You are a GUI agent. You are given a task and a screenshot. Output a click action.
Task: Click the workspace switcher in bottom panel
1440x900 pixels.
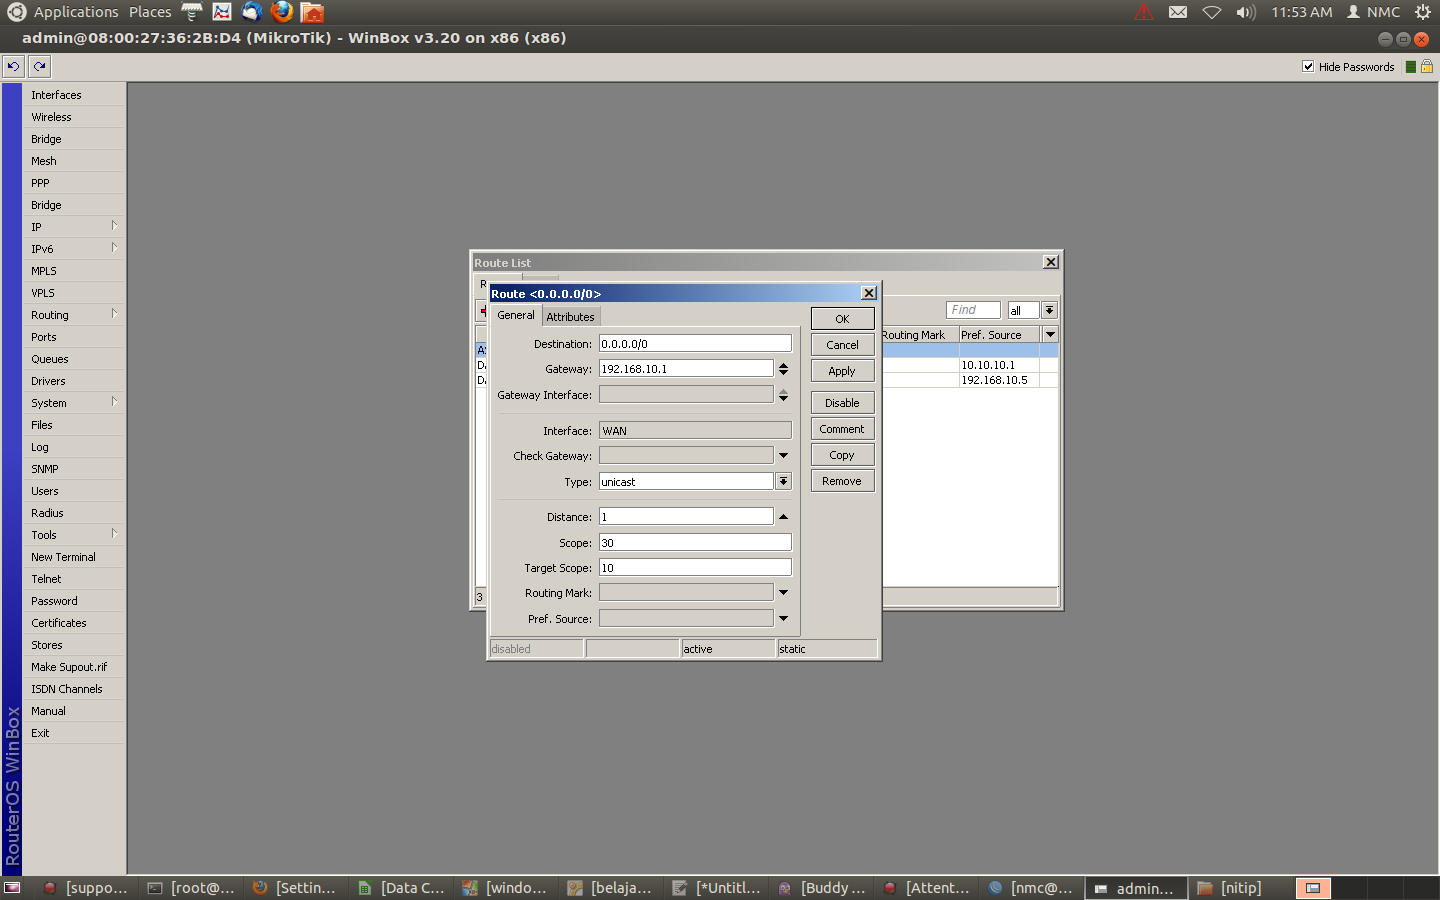point(1313,888)
